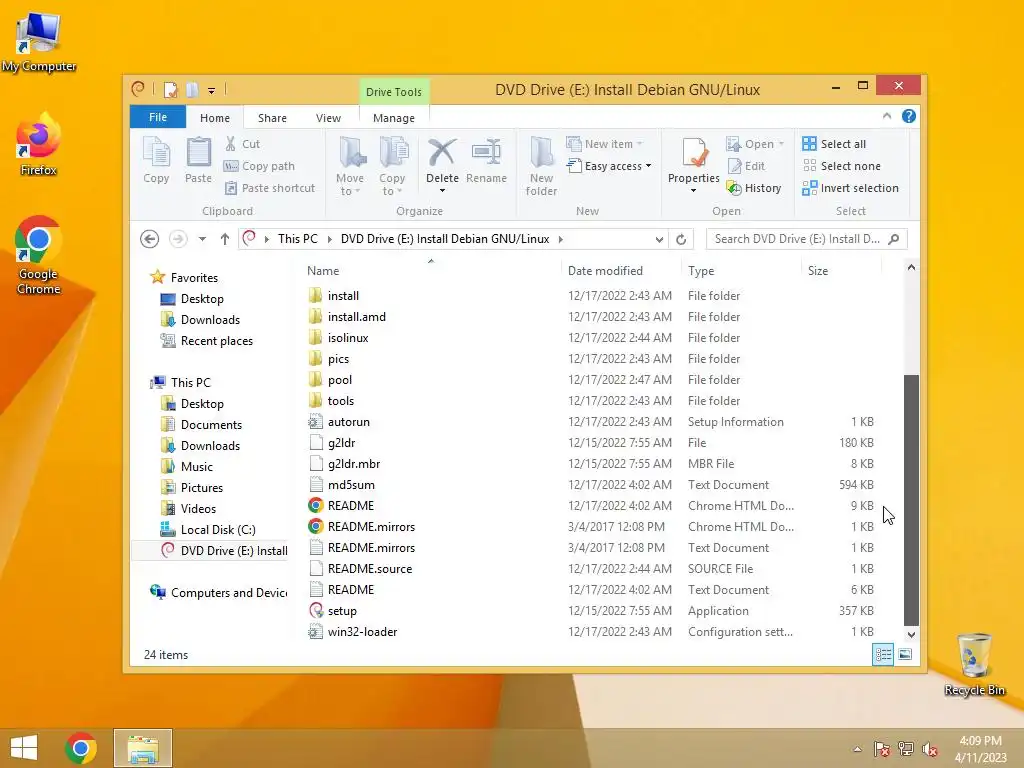Show hidden tray icons arrow
The width and height of the screenshot is (1024, 768).
click(857, 749)
